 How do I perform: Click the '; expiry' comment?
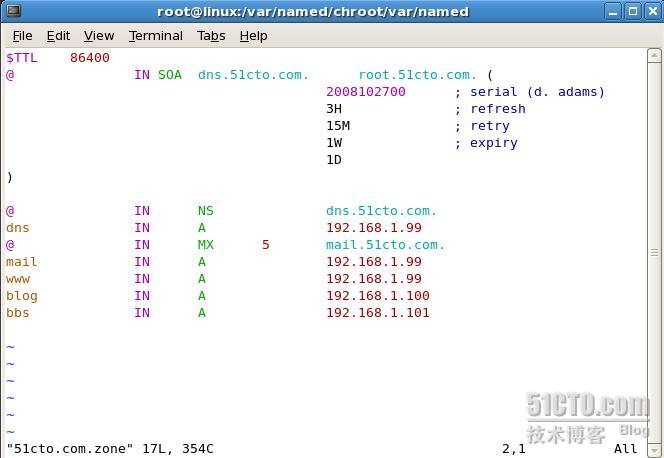point(486,143)
